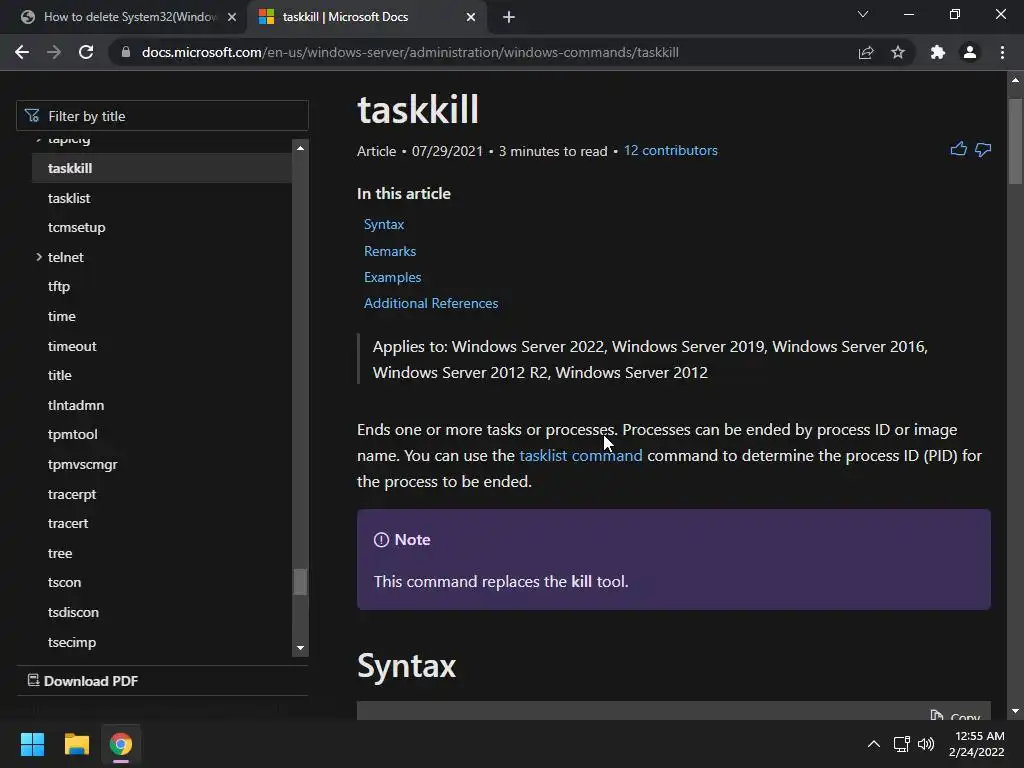
Task: Open tsecimp in the sidebar
Action: coord(72,642)
